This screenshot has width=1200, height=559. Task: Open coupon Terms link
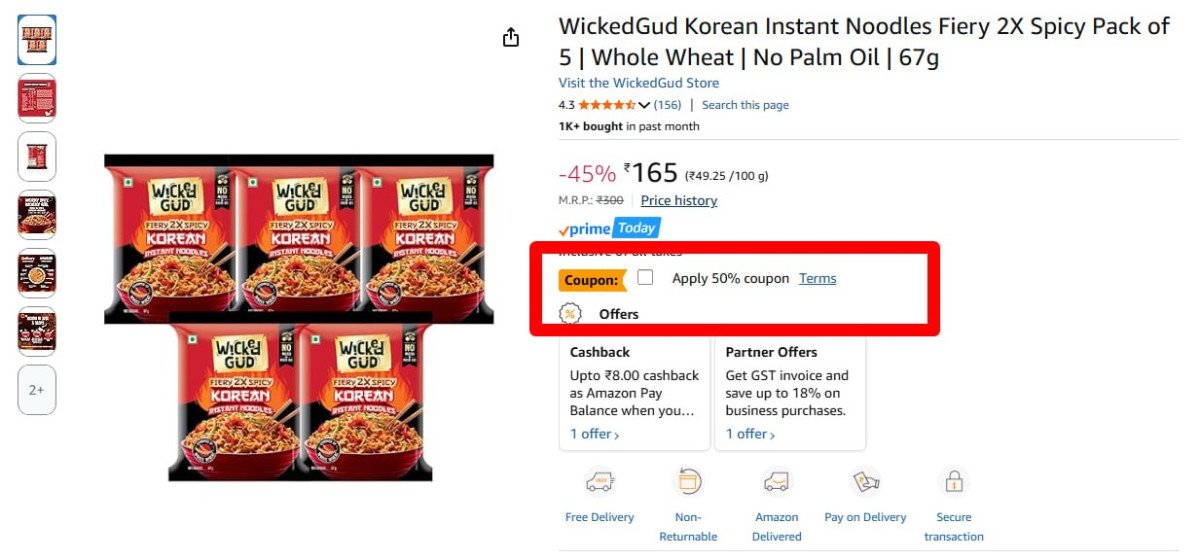[817, 278]
